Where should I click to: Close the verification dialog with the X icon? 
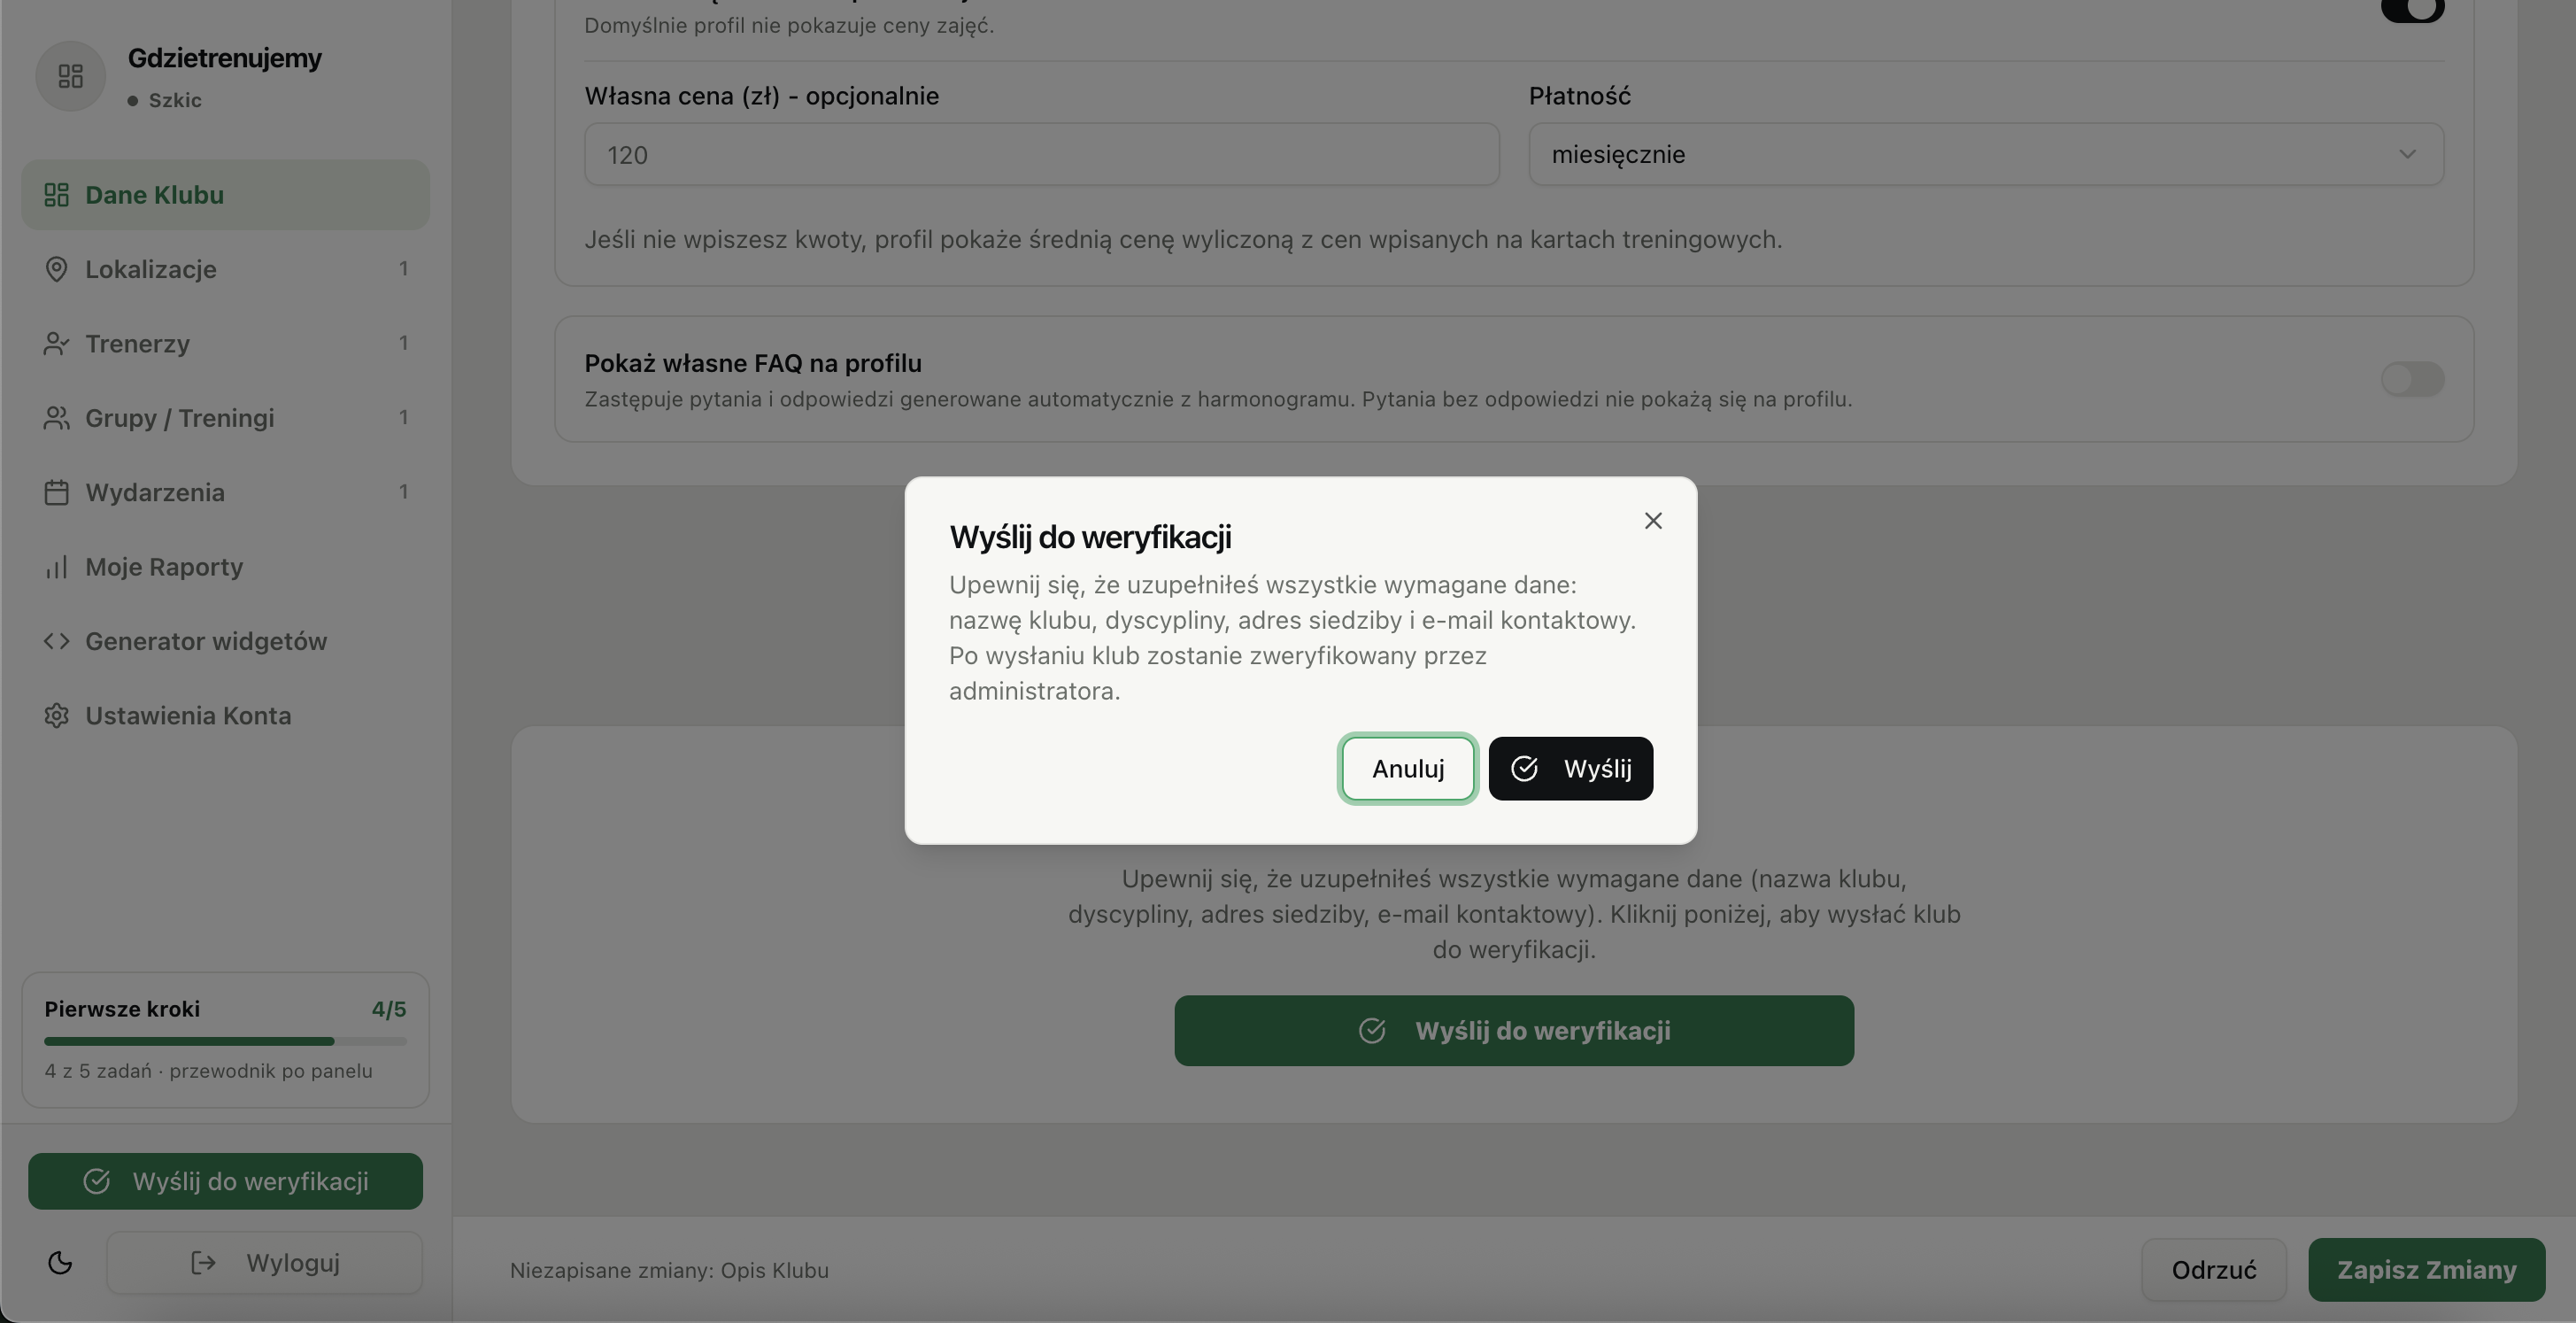1653,521
